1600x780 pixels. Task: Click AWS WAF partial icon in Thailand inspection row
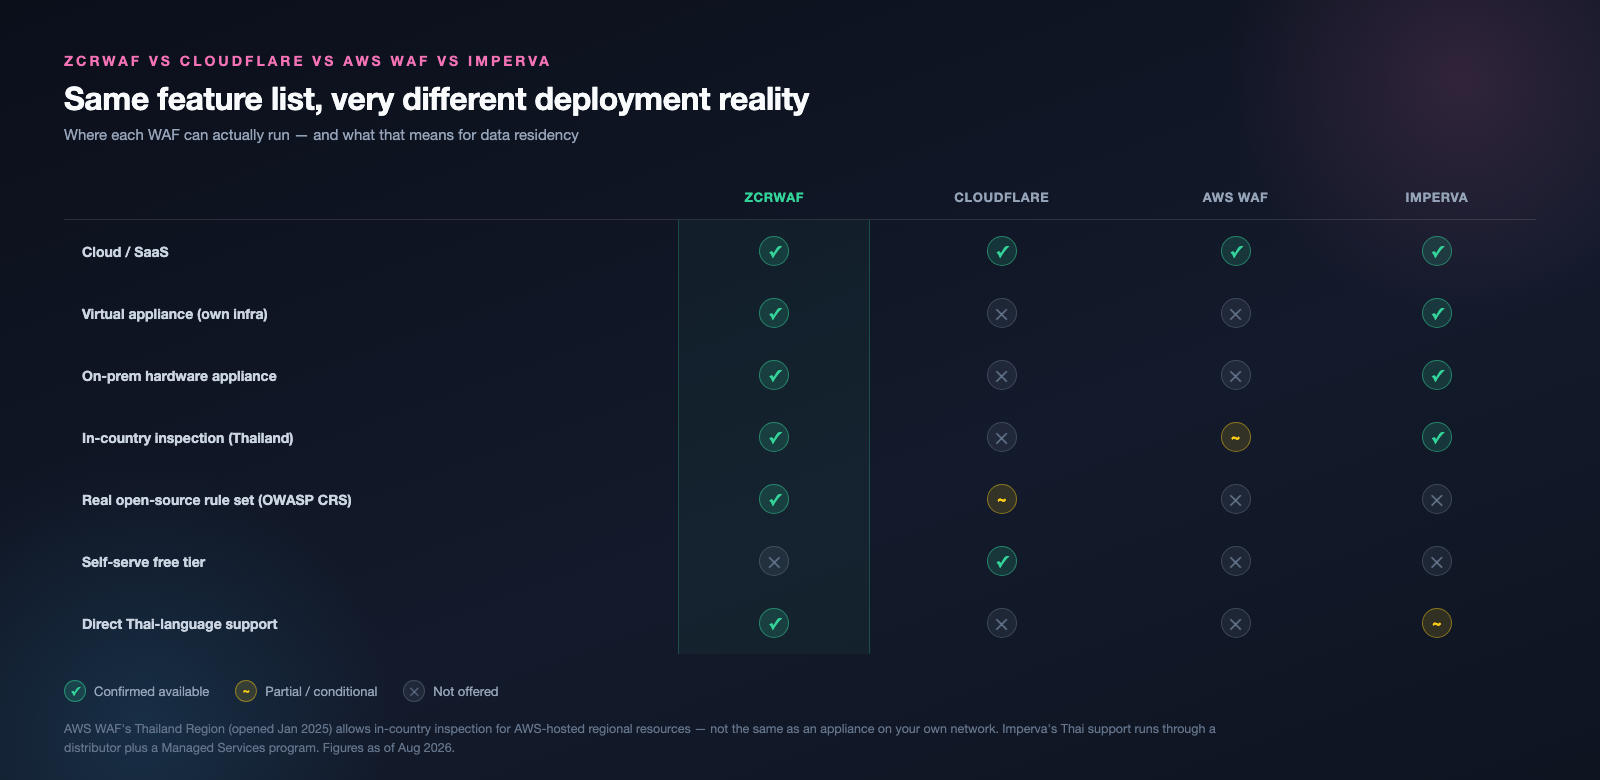[1236, 437]
